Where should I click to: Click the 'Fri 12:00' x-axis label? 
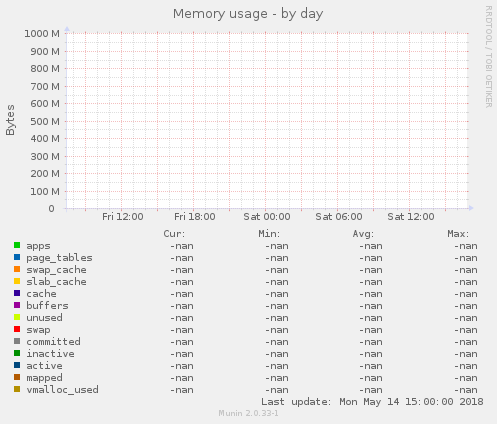click(123, 217)
